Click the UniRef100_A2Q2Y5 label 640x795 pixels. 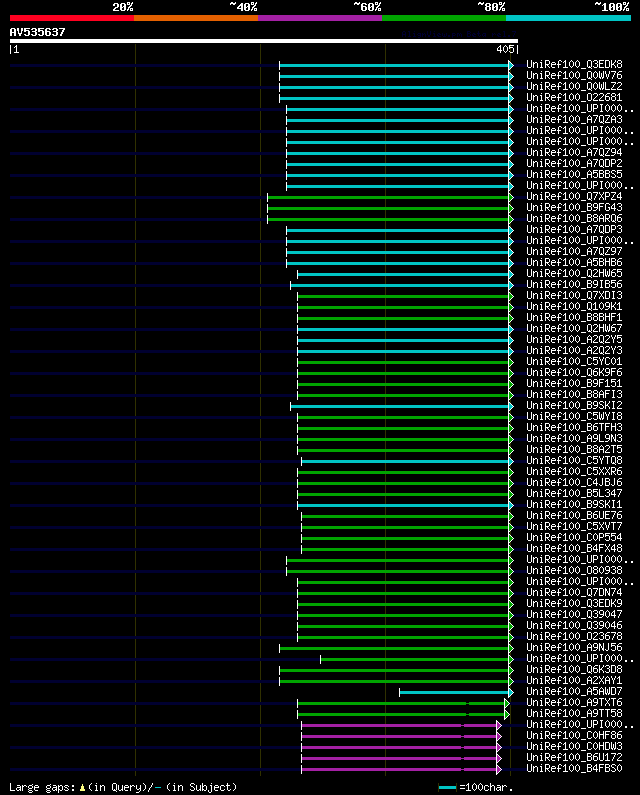pyautogui.click(x=574, y=340)
